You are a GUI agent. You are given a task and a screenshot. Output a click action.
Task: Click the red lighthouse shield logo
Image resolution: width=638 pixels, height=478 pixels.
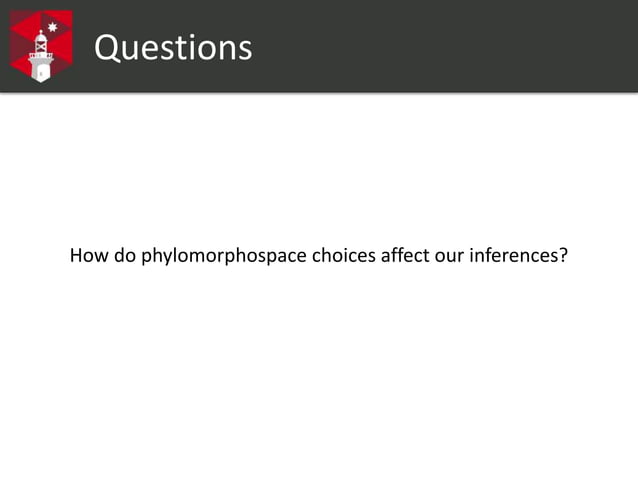click(x=41, y=46)
